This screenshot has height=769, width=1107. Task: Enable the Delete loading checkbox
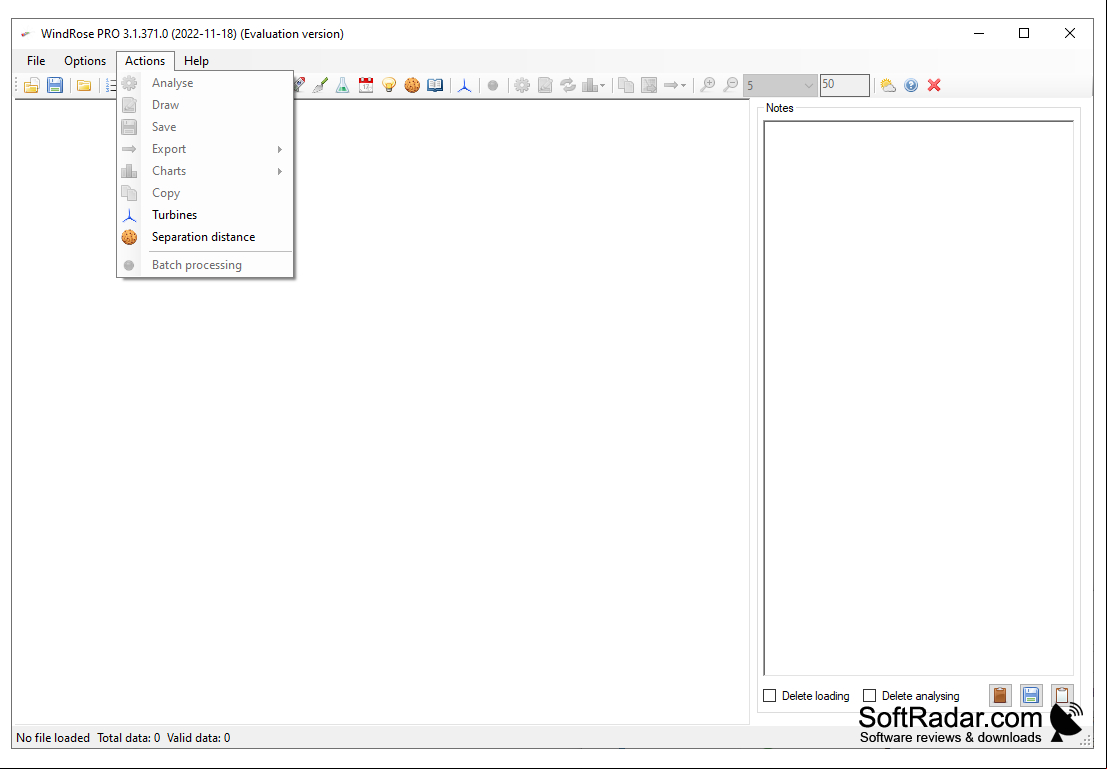point(770,696)
